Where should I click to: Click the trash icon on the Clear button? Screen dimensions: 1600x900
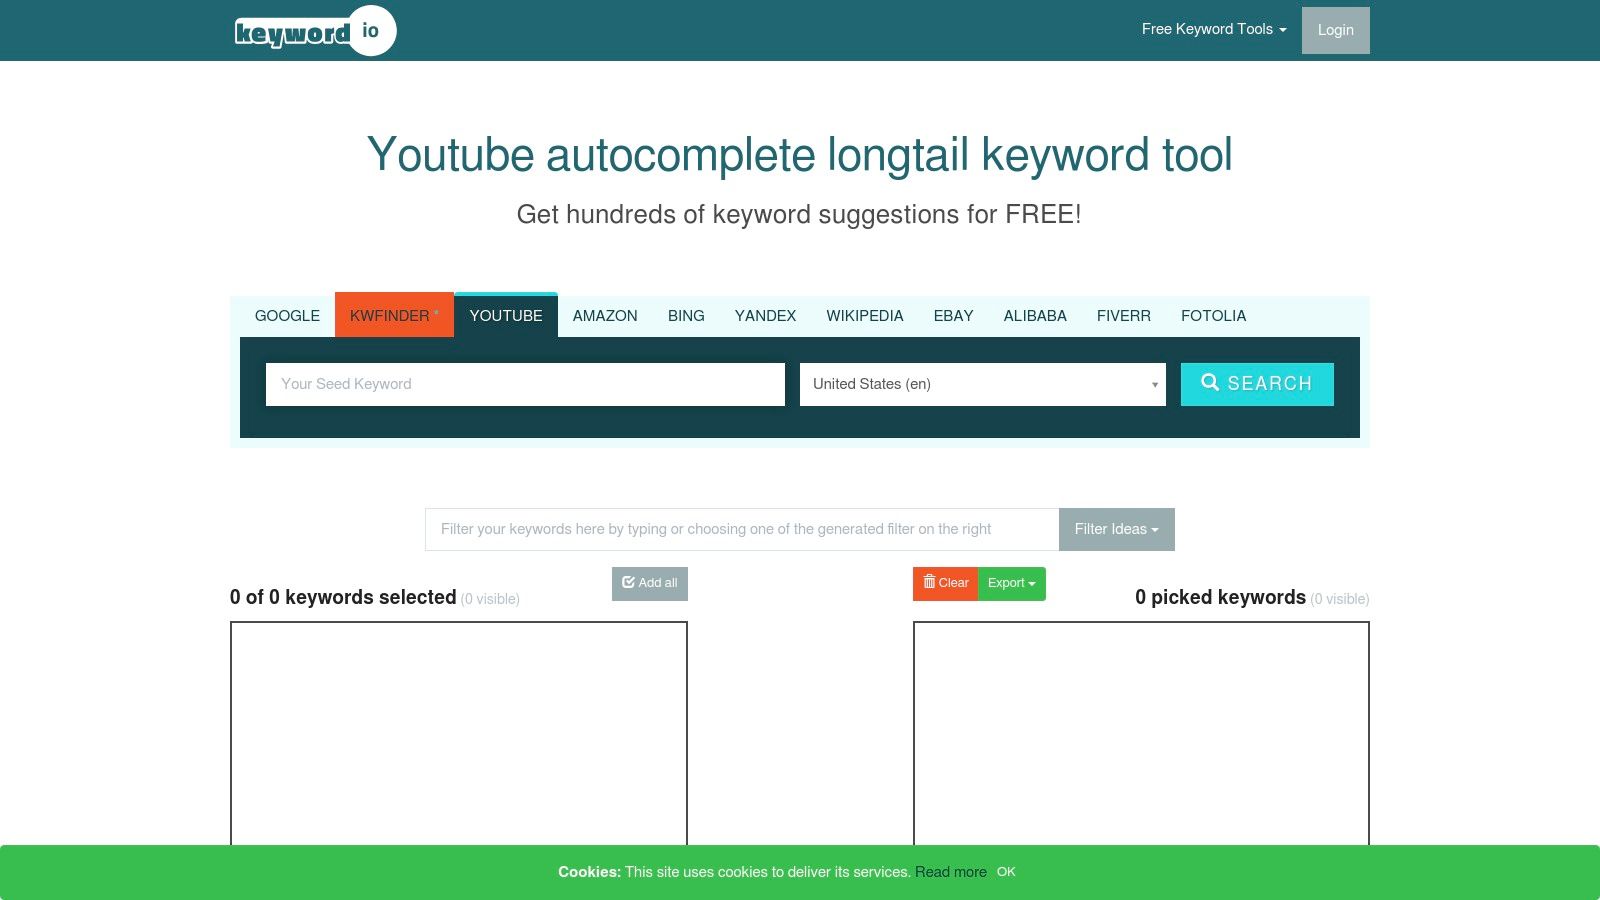(930, 583)
